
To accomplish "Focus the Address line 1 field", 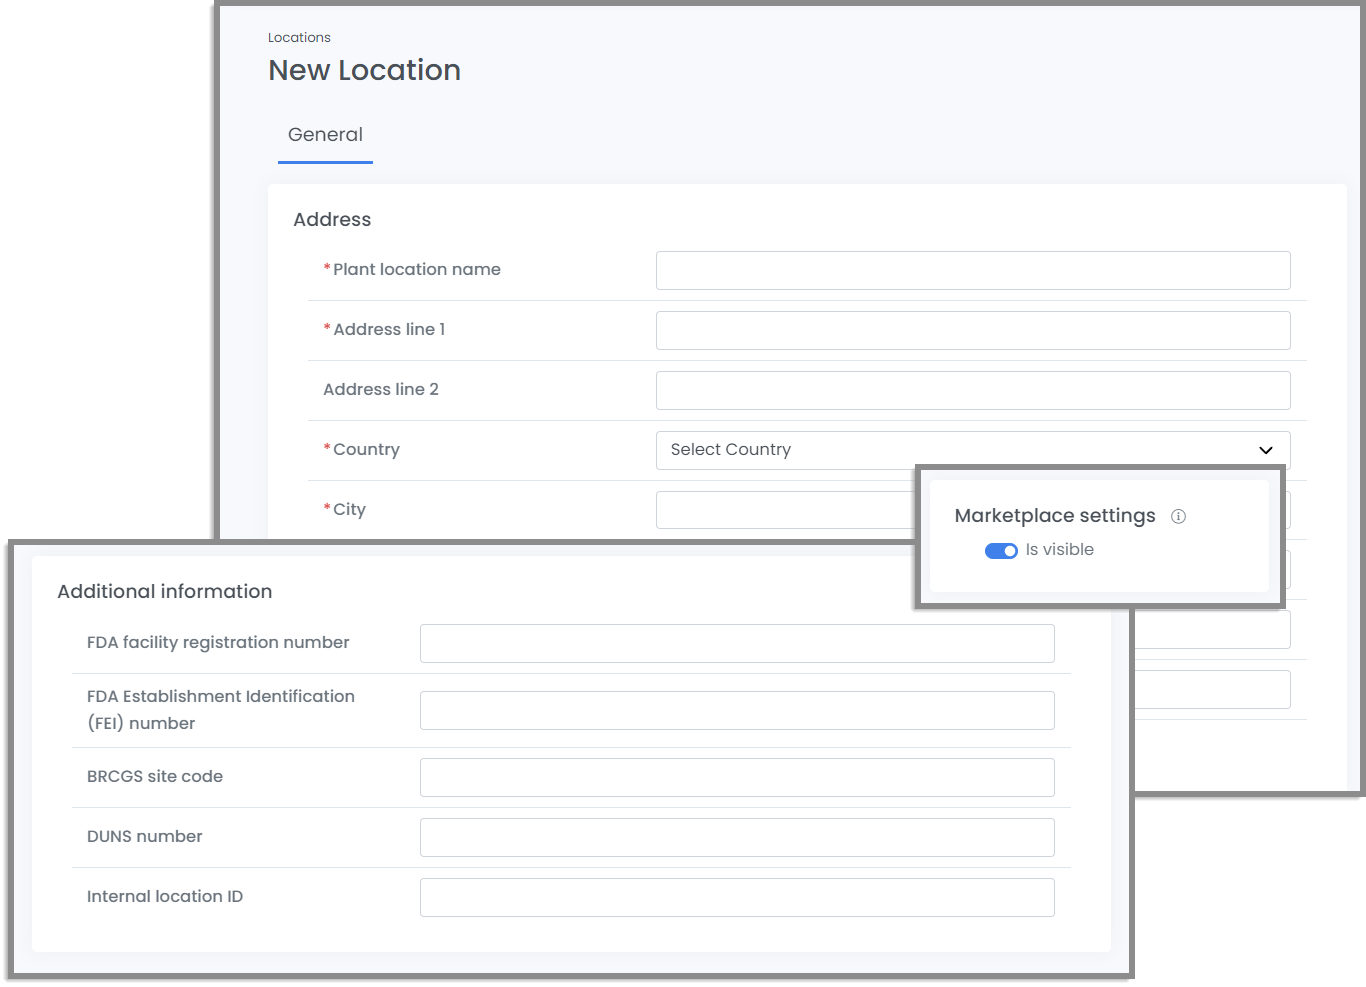I will [972, 330].
